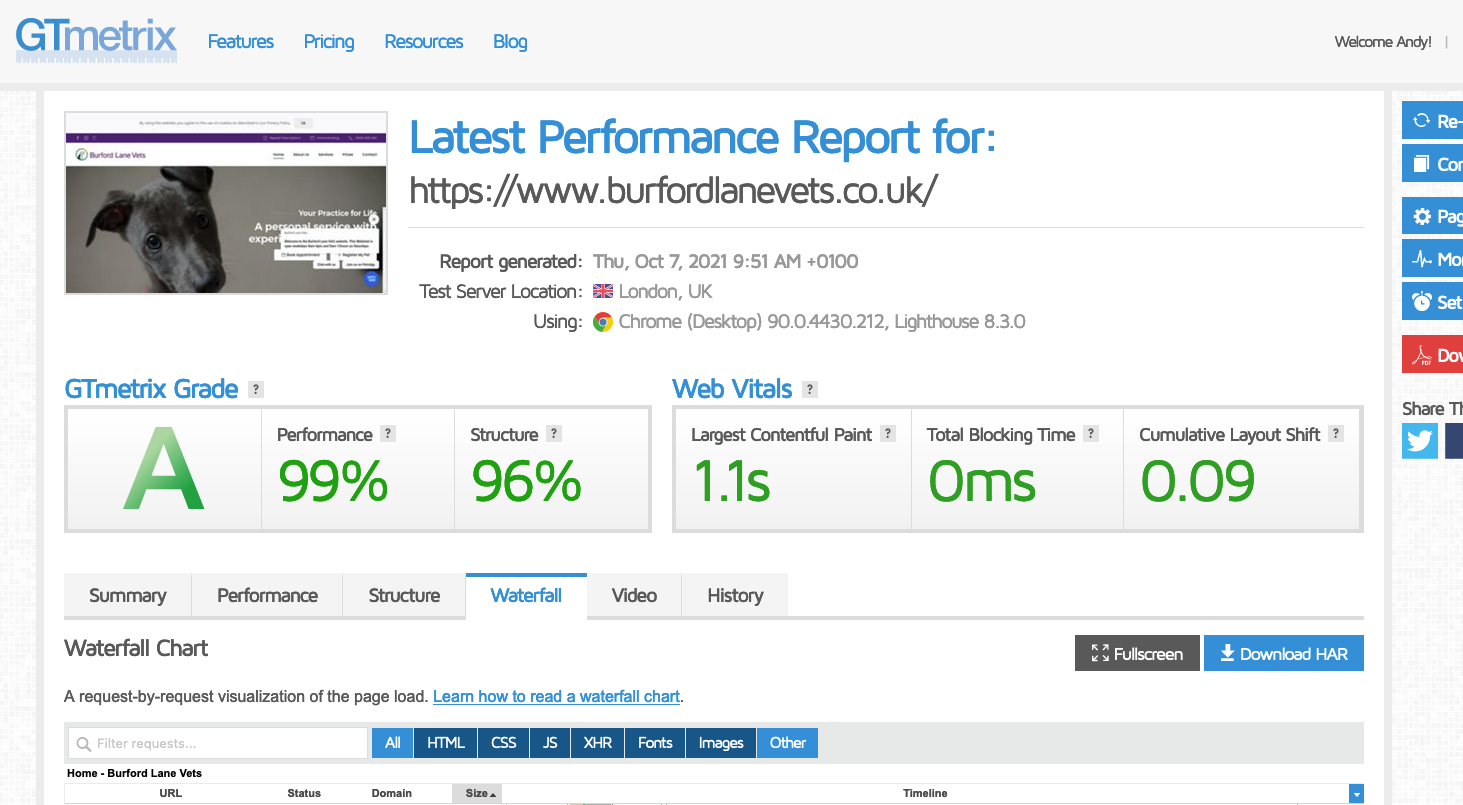Click the 1.1s Largest Contentful Paint value
Screen dimensions: 1463x805
coord(732,482)
